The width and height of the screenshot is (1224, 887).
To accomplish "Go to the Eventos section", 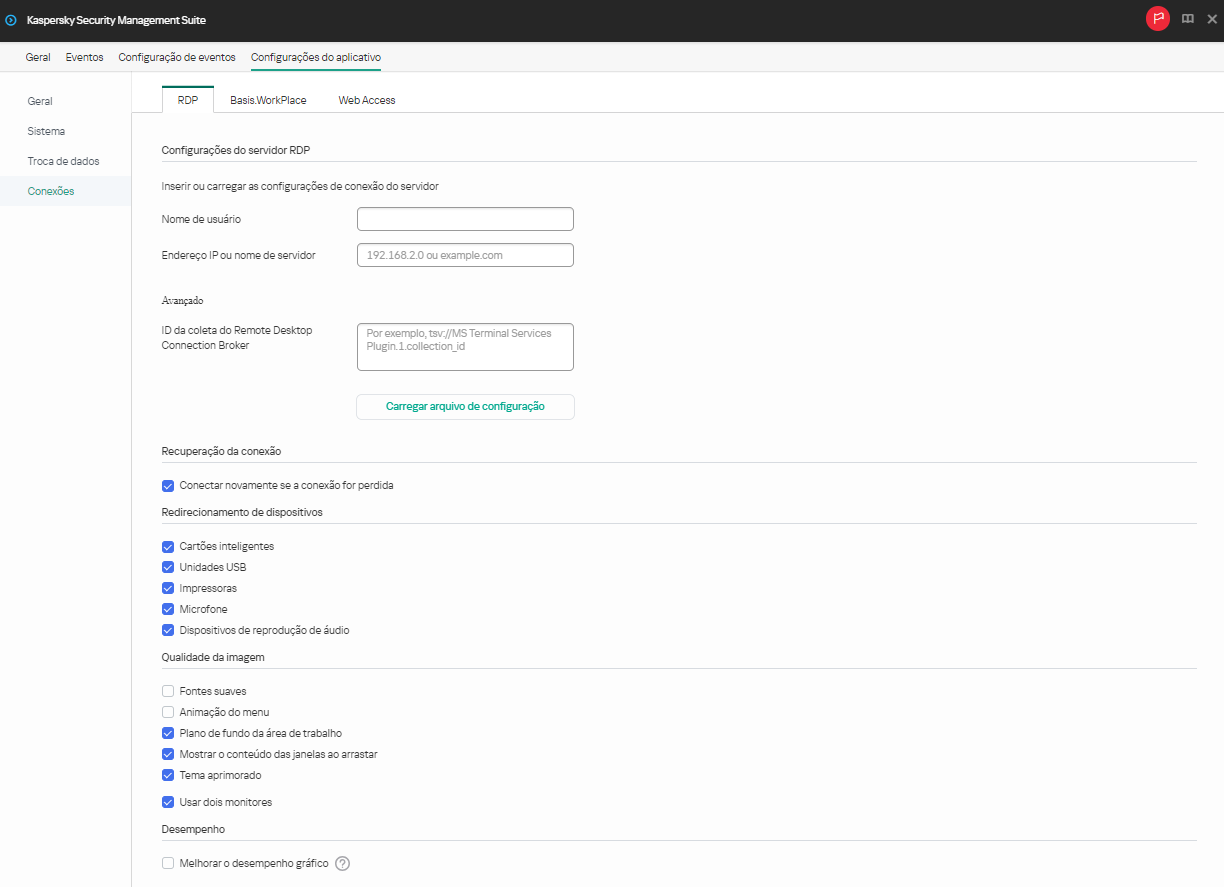I will pos(84,57).
